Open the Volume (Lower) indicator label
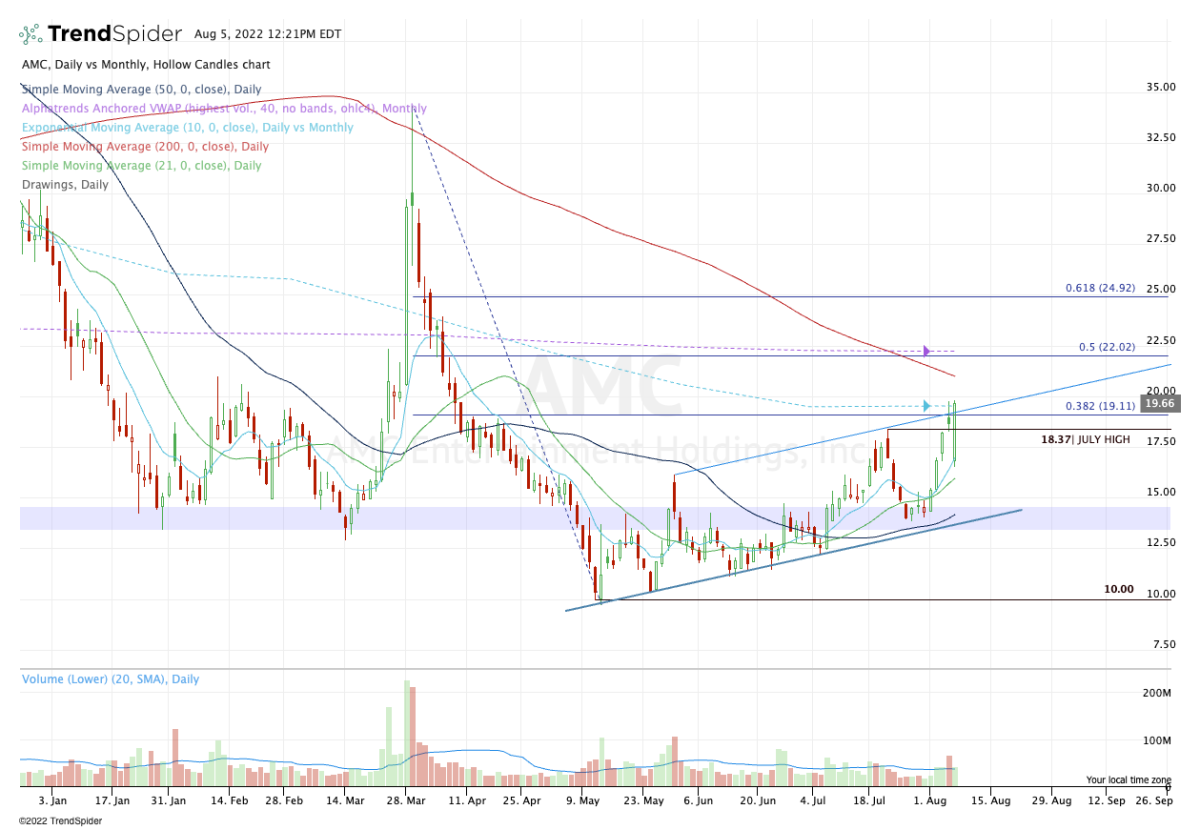Screen dimensions: 1200x830 click(110, 679)
